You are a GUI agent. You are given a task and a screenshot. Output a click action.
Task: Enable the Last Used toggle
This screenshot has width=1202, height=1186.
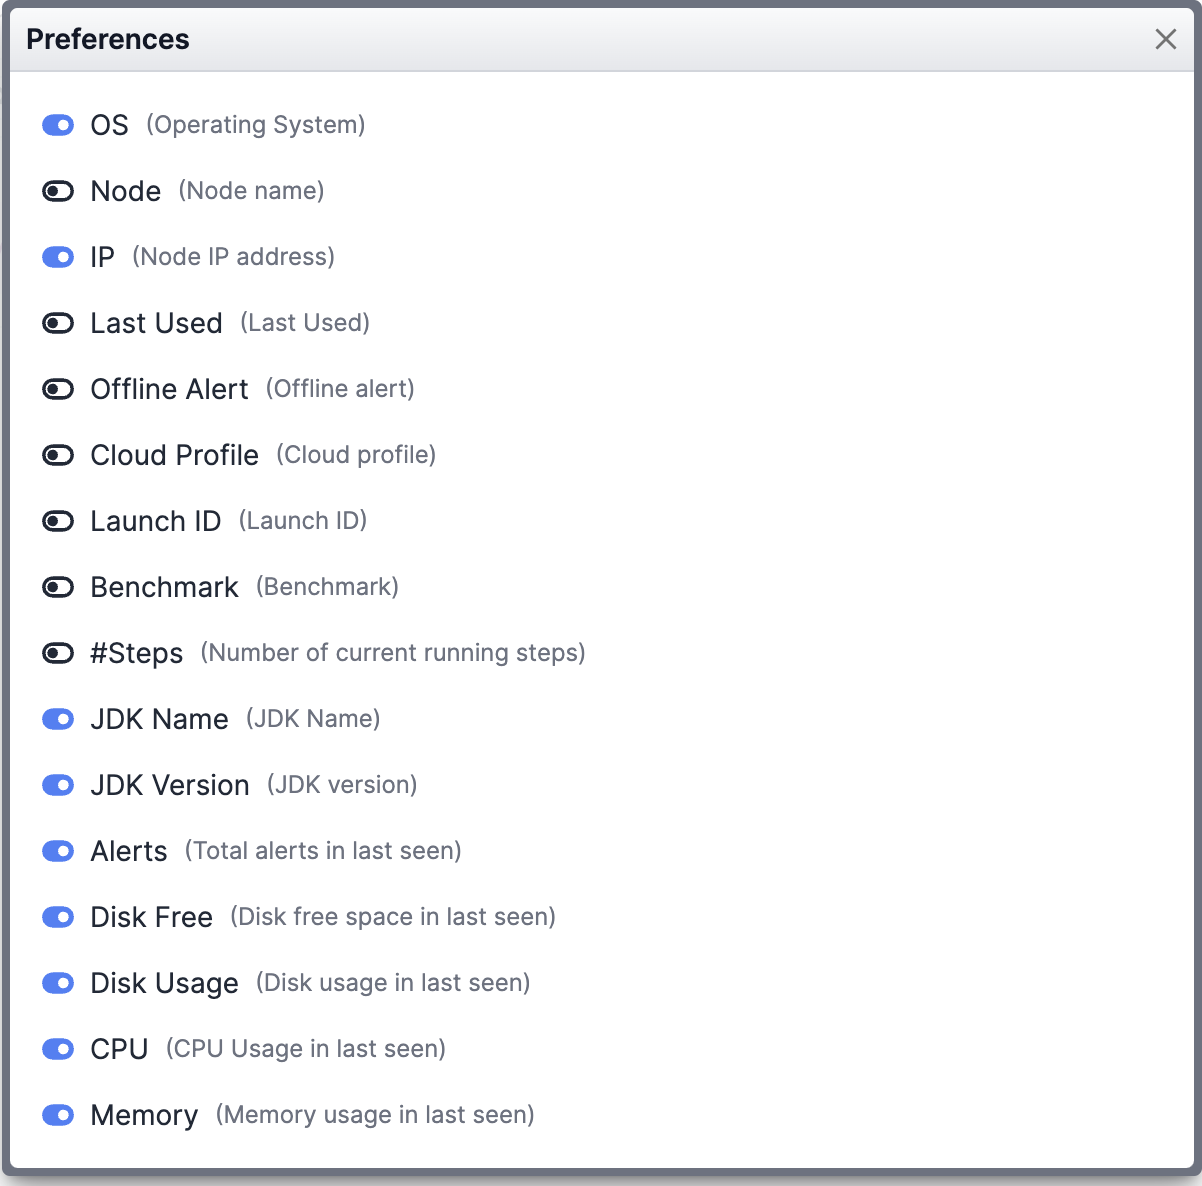pyautogui.click(x=58, y=323)
